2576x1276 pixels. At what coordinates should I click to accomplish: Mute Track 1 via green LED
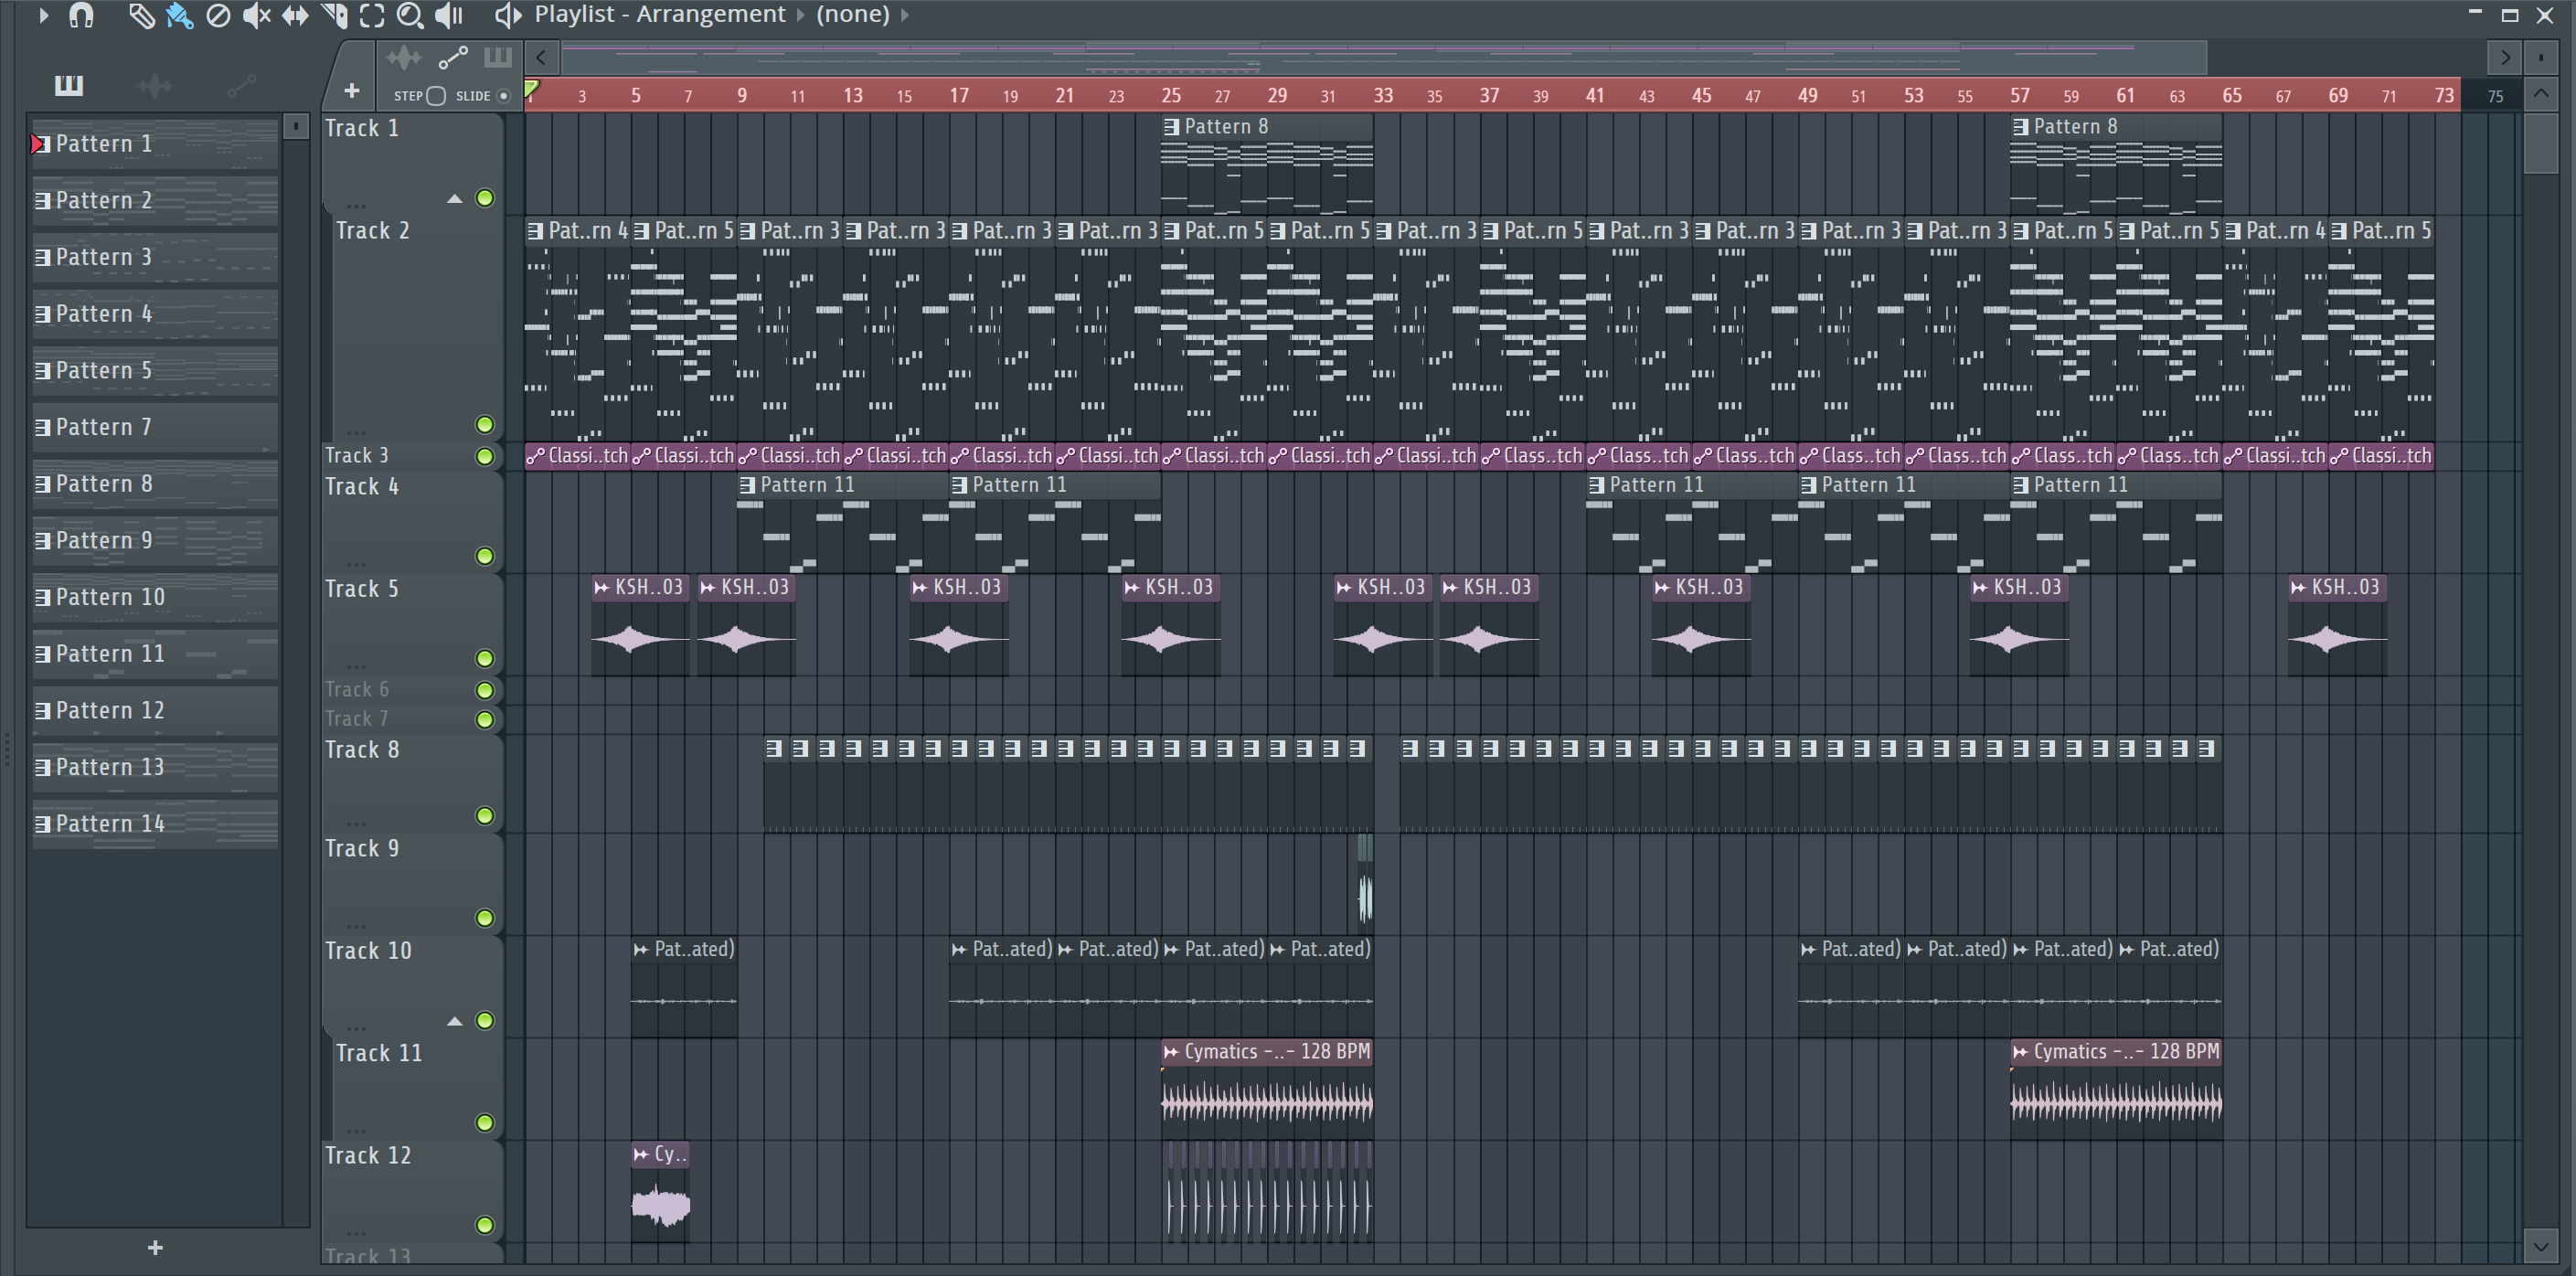[x=485, y=198]
